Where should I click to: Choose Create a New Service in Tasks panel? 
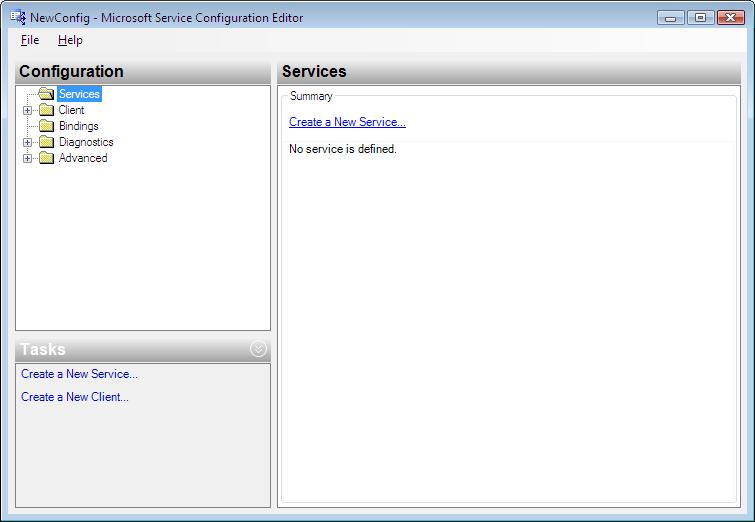point(79,374)
